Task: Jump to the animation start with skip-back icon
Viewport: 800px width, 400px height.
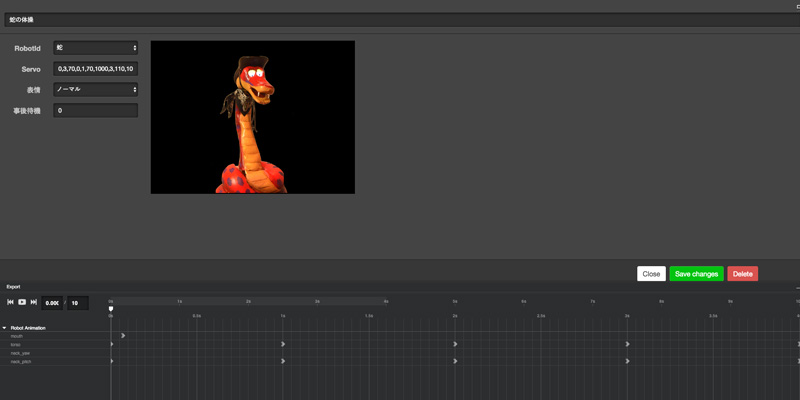Action: coord(10,302)
